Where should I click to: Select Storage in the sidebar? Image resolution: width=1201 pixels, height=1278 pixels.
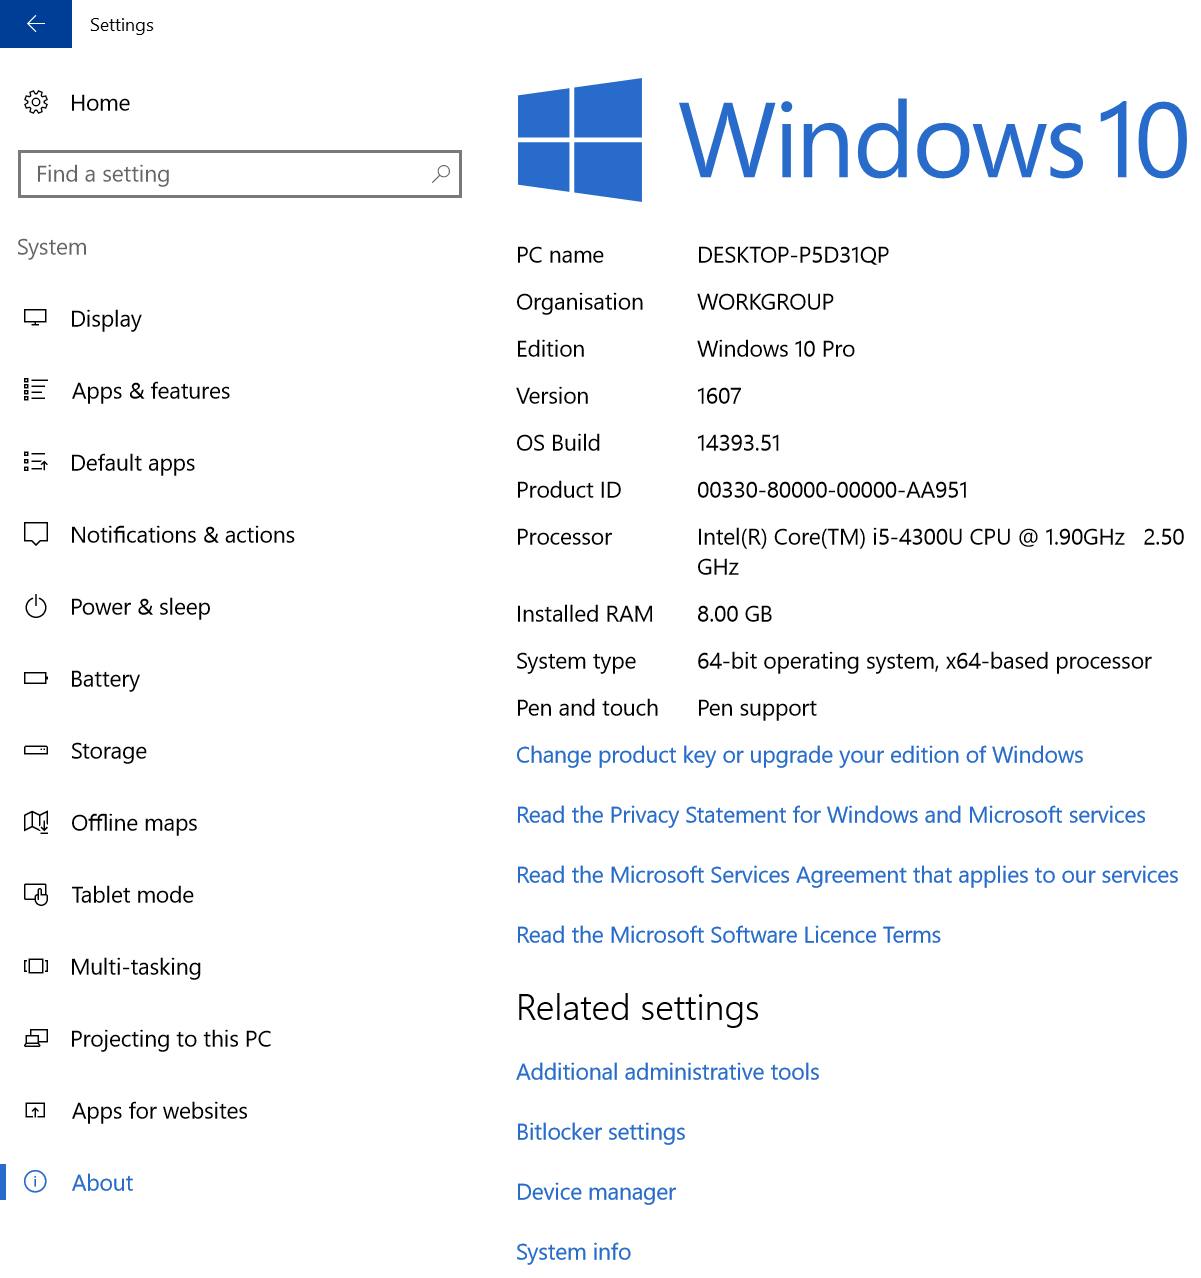pyautogui.click(x=109, y=751)
